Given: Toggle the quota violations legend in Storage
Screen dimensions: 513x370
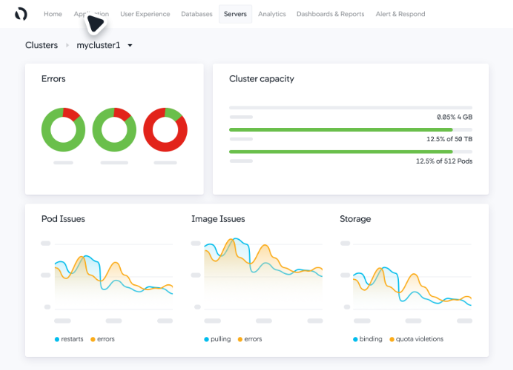Looking at the screenshot, I should (x=417, y=339).
